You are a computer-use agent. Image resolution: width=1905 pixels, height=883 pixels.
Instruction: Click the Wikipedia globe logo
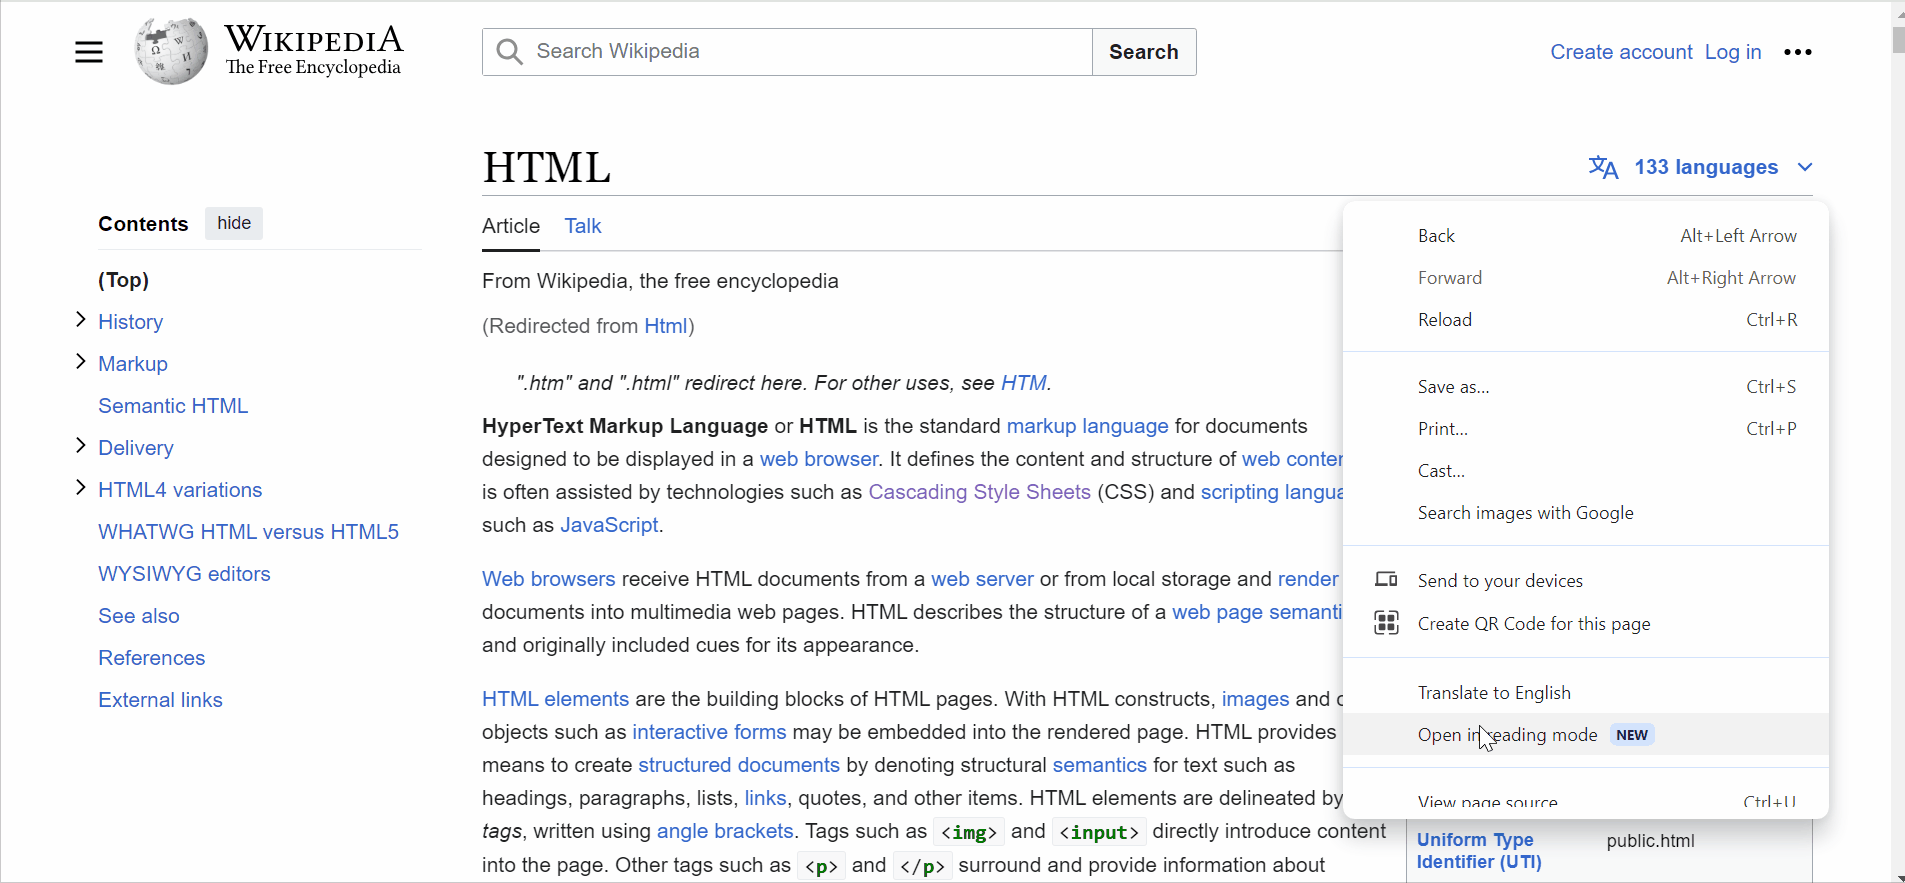click(x=171, y=51)
